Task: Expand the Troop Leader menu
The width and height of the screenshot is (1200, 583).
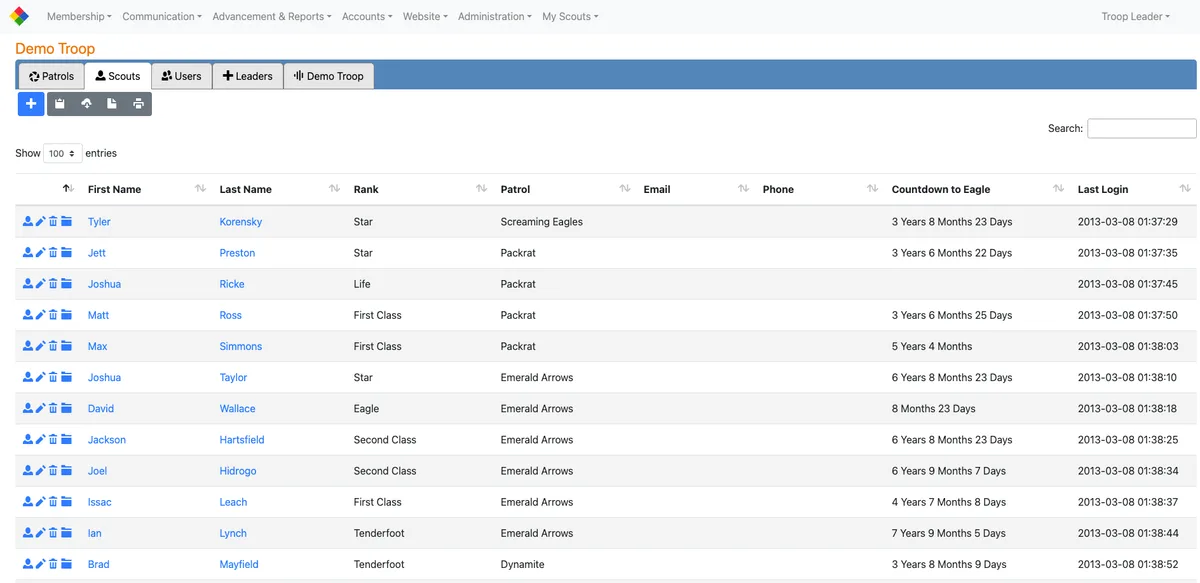Action: click(x=1135, y=16)
